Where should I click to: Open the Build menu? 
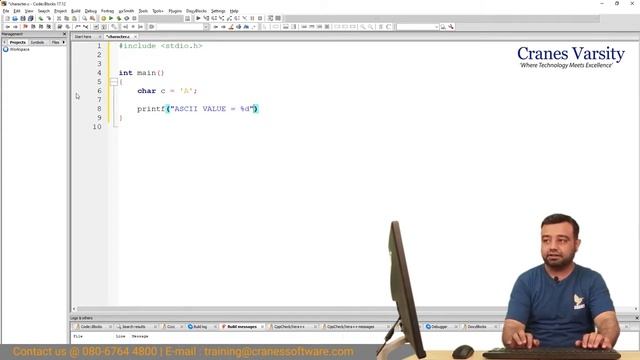(76, 11)
